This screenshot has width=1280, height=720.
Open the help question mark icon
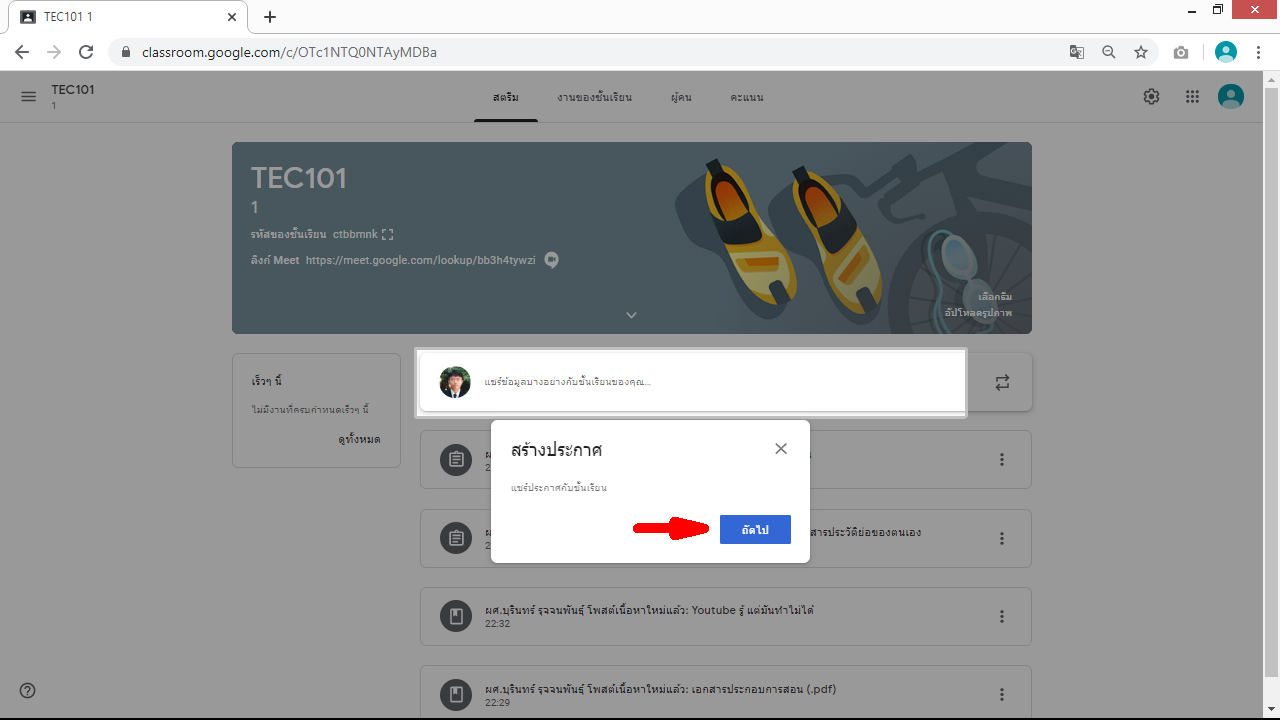tap(27, 690)
